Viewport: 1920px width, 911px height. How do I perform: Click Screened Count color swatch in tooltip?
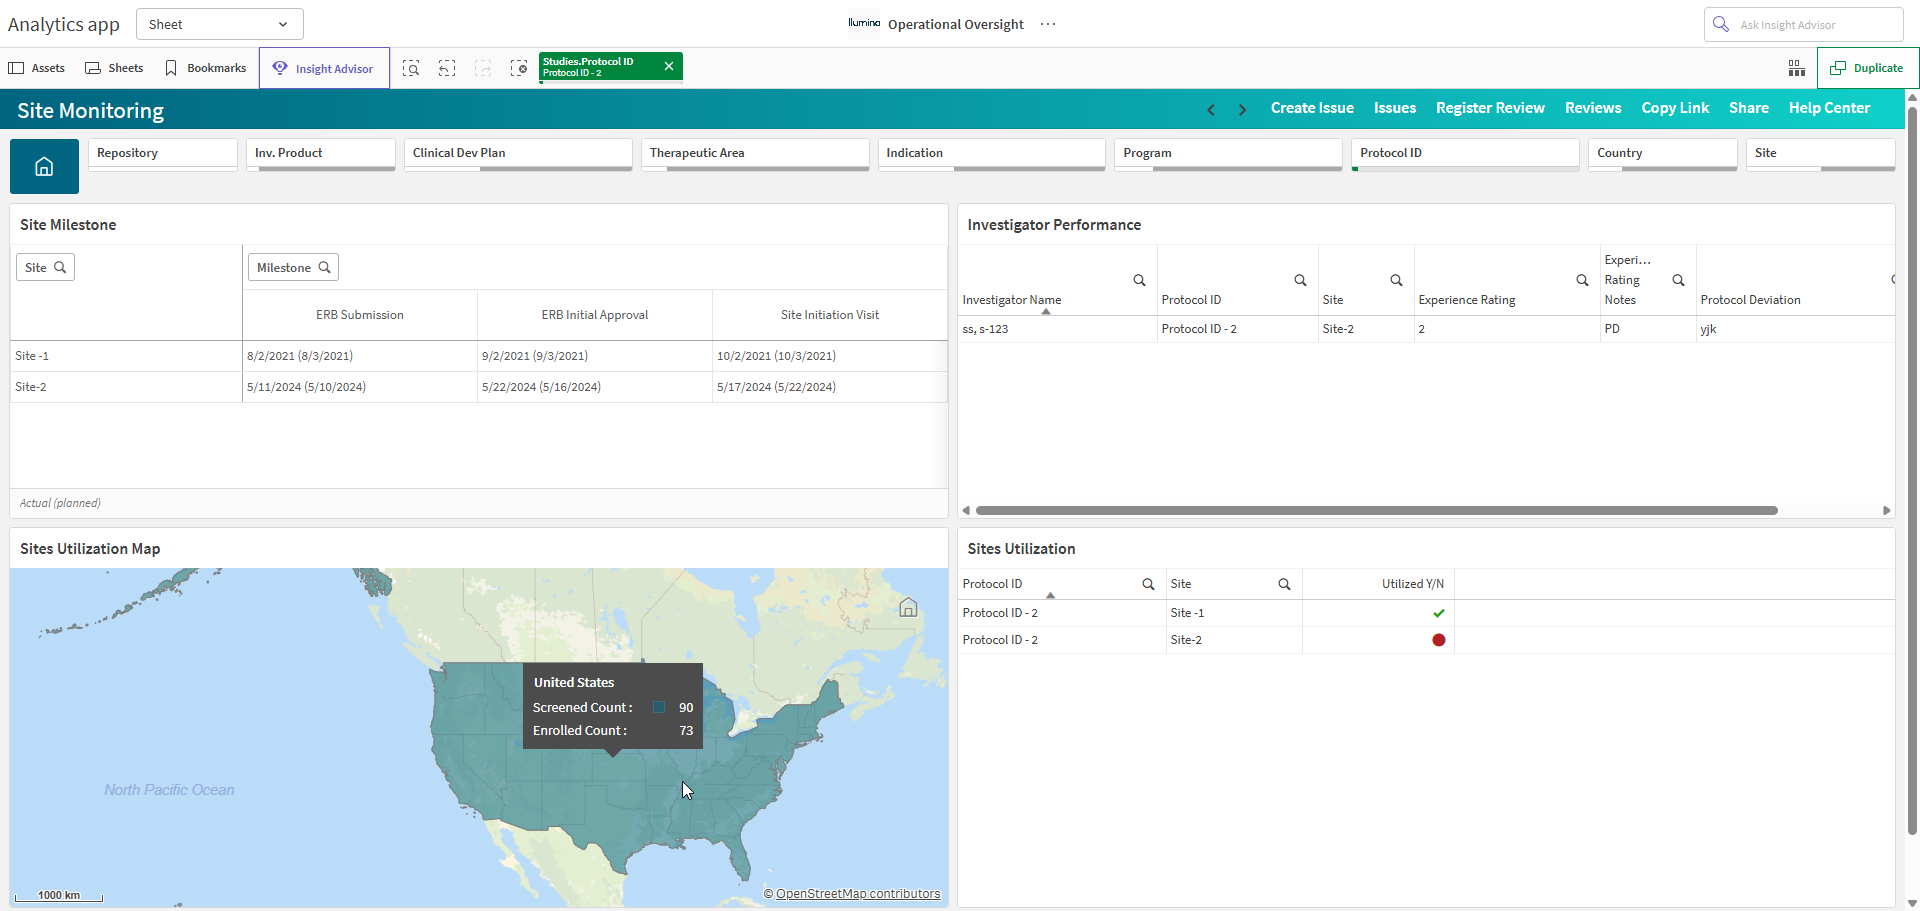[x=659, y=707]
